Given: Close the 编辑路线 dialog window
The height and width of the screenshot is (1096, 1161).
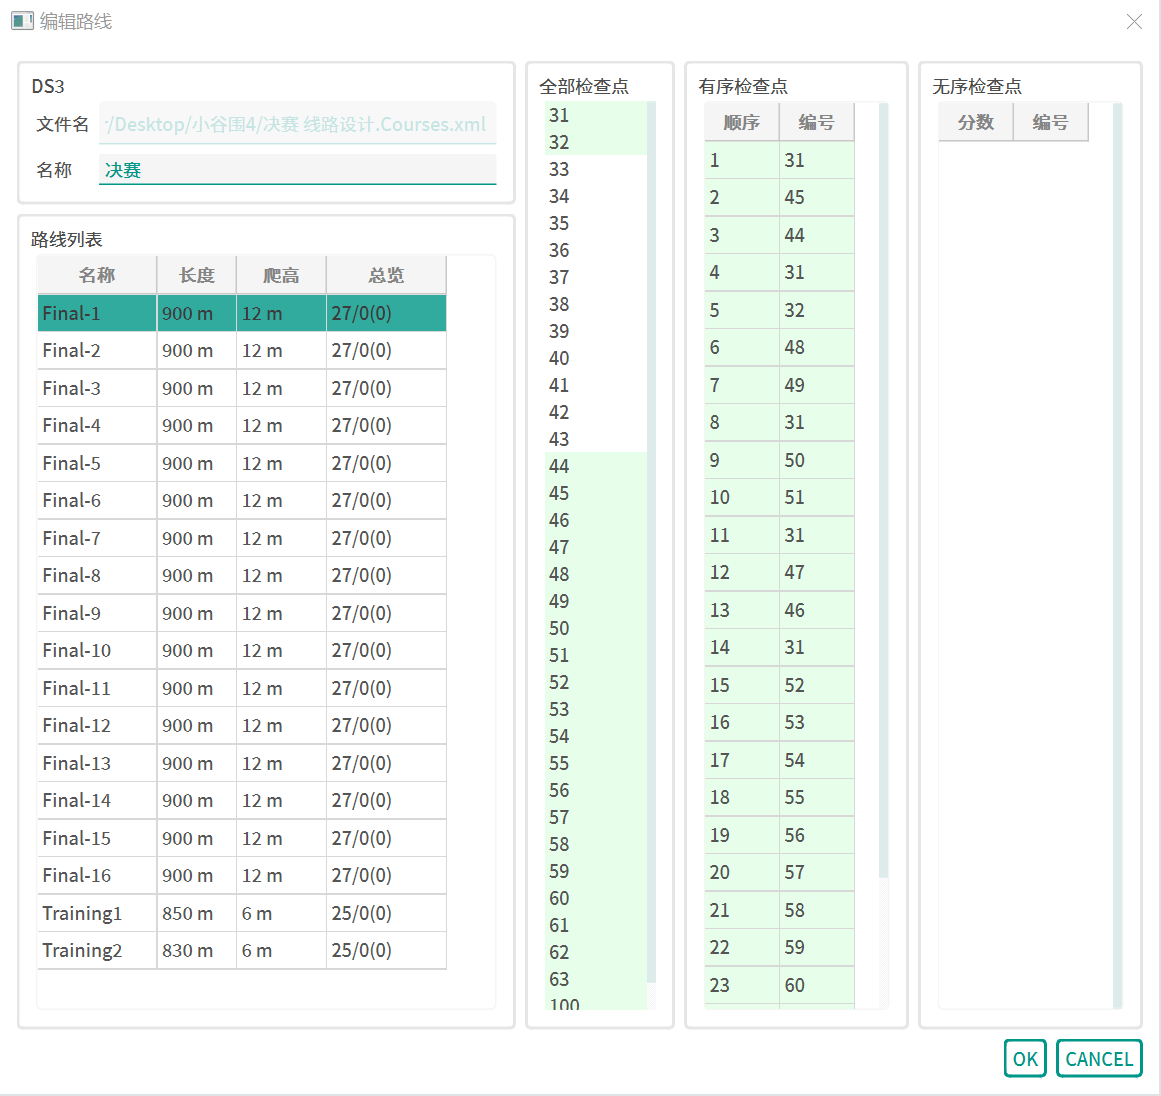Looking at the screenshot, I should click(x=1134, y=22).
